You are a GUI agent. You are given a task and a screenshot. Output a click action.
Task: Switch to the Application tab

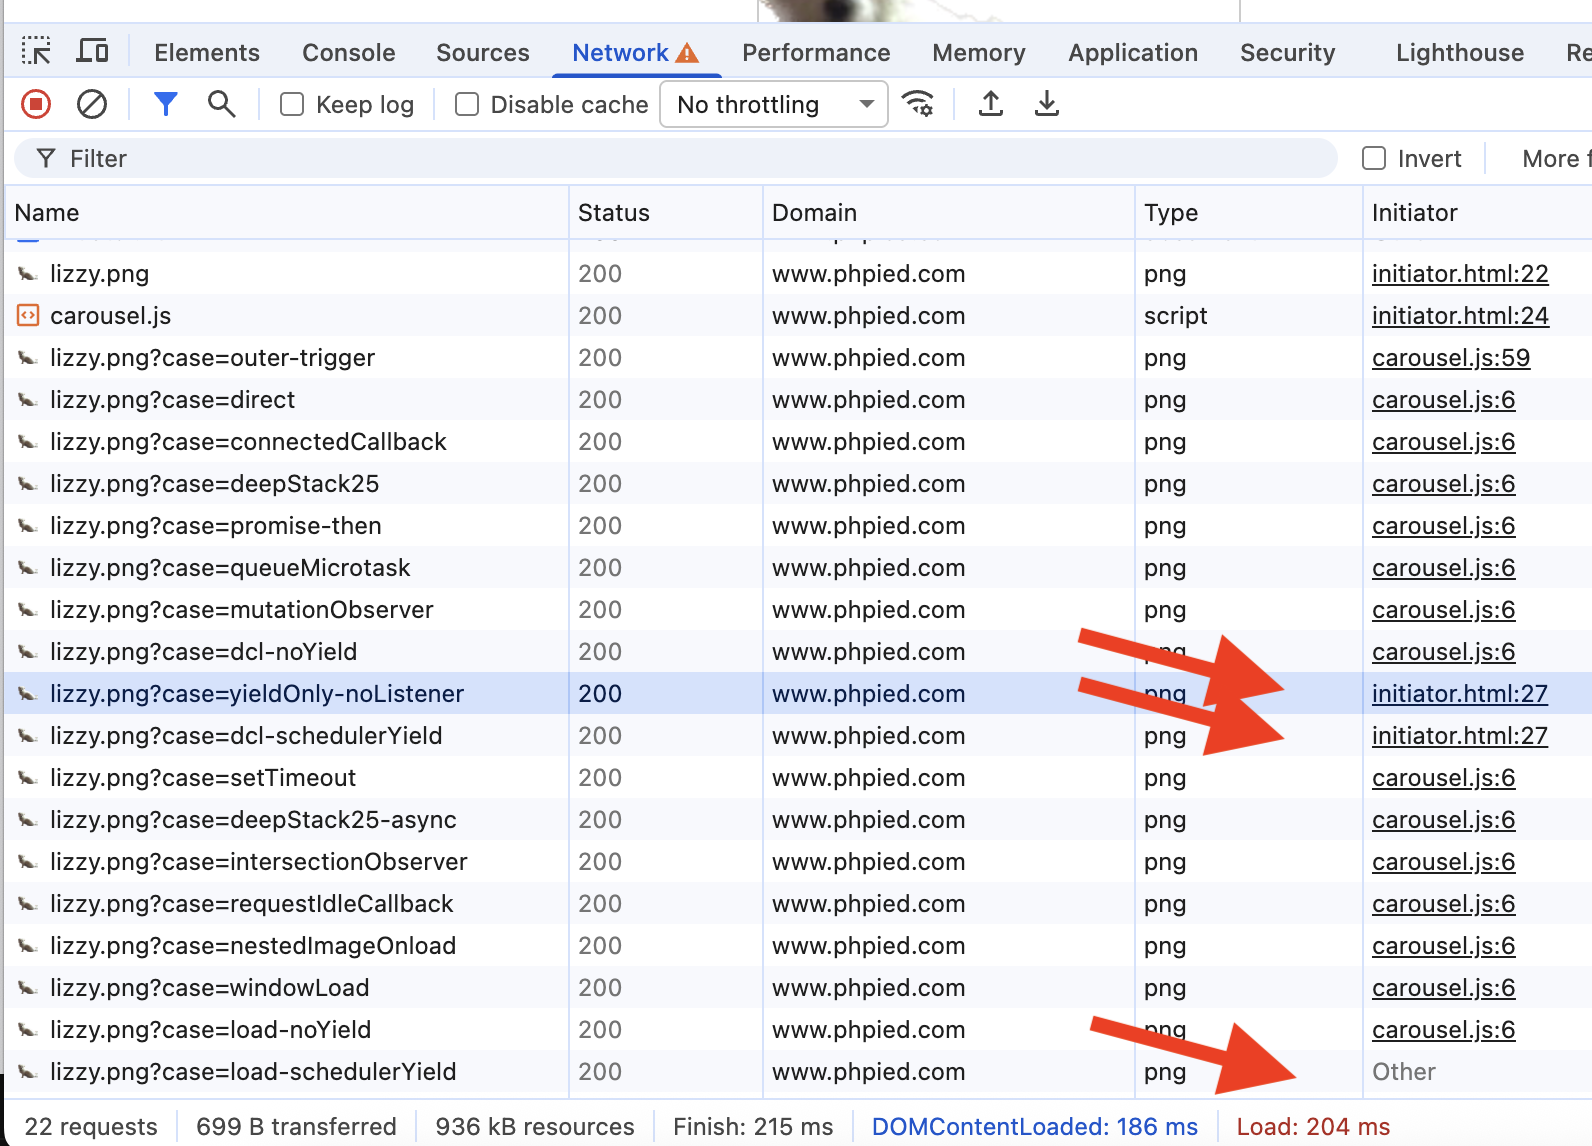1133,53
